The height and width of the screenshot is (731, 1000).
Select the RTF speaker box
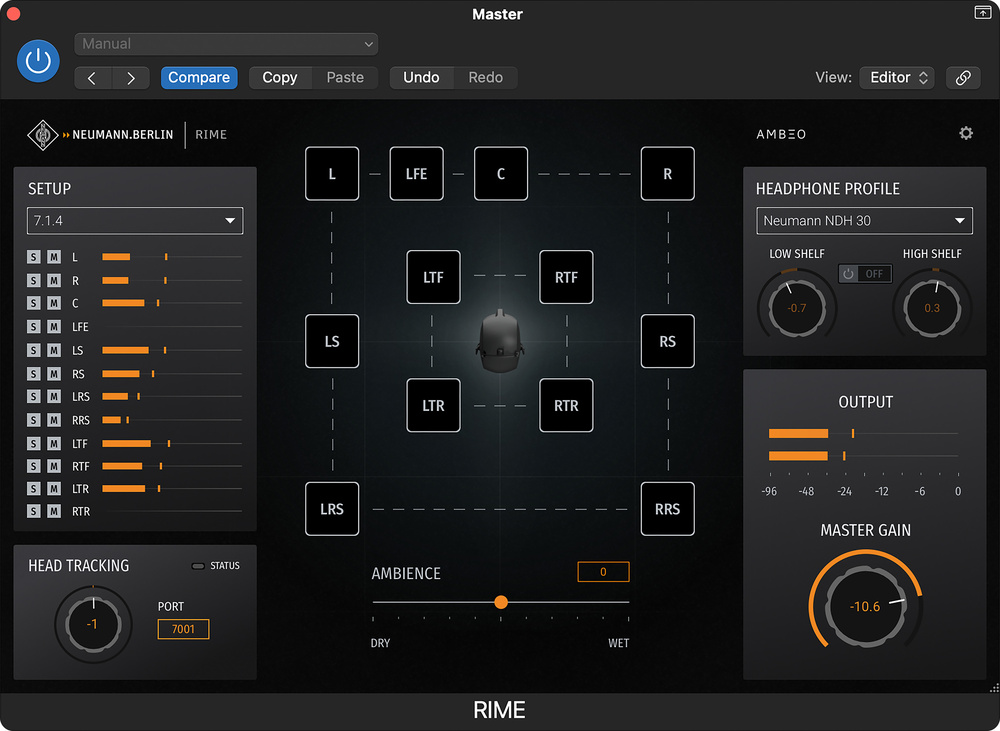[566, 277]
